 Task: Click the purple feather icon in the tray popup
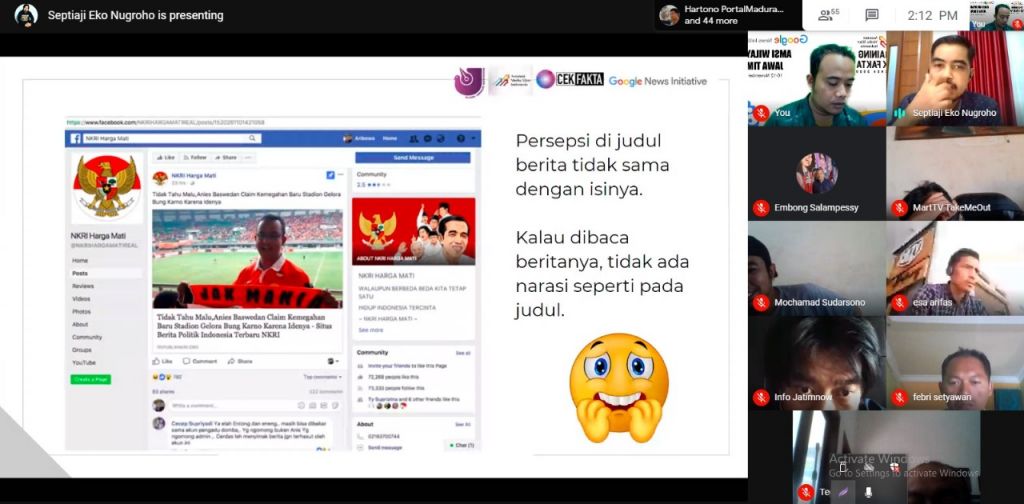pyautogui.click(x=843, y=492)
